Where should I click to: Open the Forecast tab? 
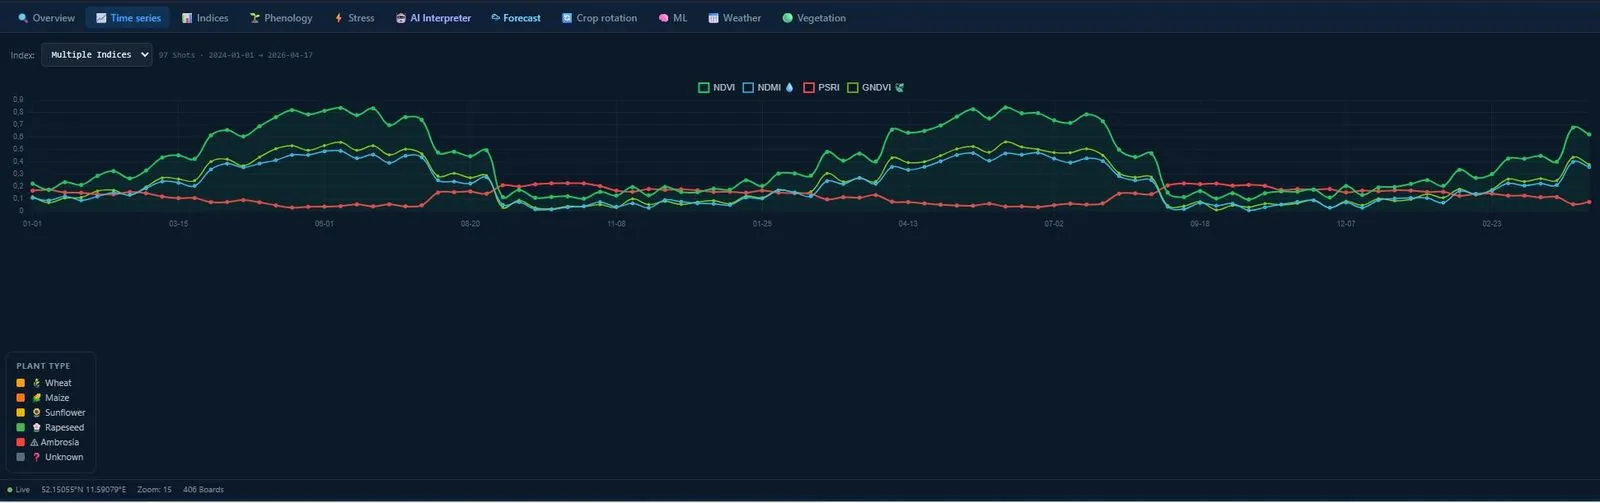click(x=516, y=18)
